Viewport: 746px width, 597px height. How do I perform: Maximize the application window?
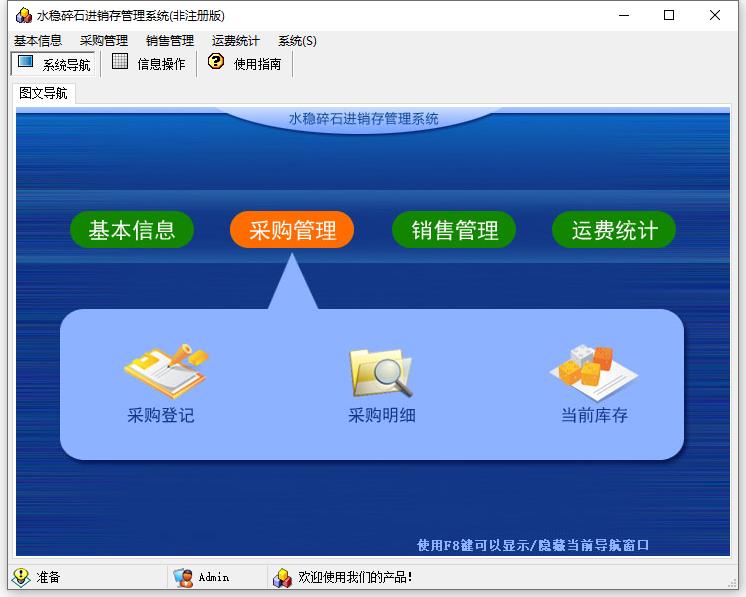click(669, 15)
